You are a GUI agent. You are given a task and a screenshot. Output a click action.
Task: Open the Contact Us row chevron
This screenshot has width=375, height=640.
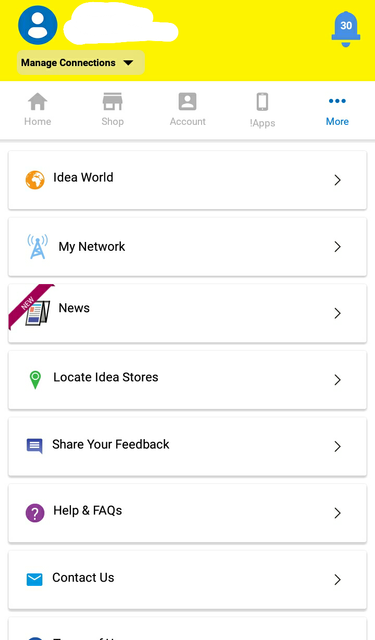(x=337, y=579)
